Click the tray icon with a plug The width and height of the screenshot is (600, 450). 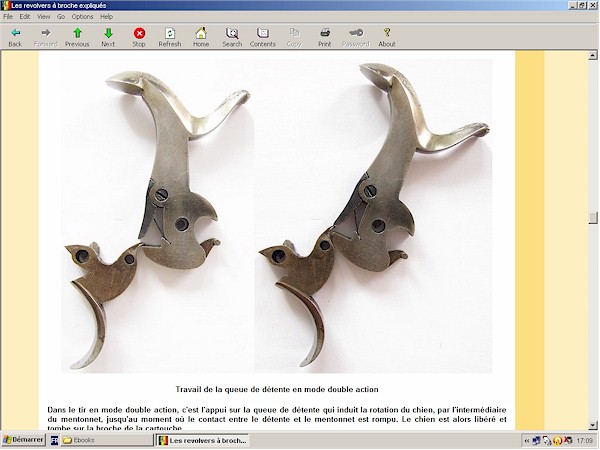tap(547, 441)
